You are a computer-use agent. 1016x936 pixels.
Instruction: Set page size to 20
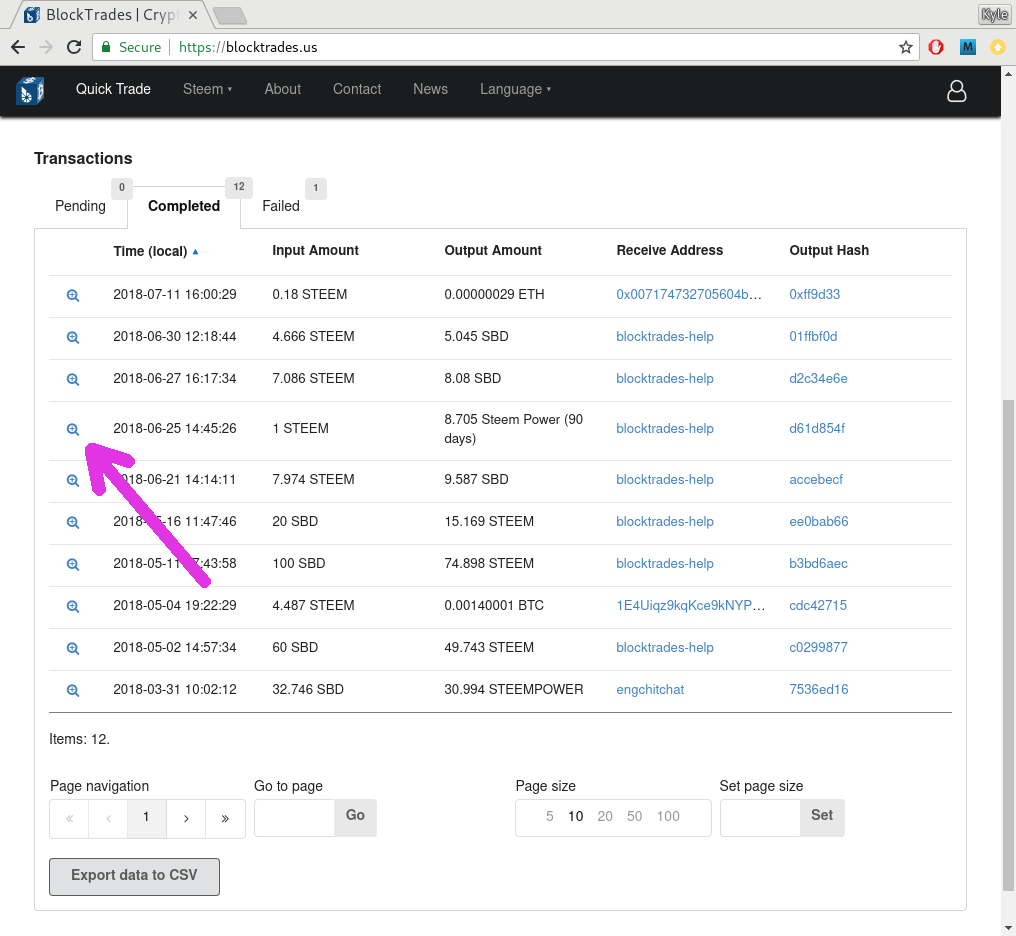pyautogui.click(x=605, y=816)
